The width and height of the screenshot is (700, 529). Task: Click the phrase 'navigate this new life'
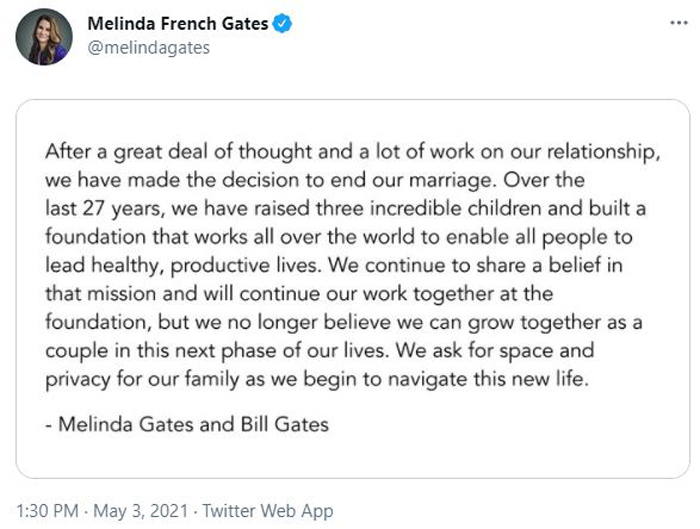click(x=488, y=379)
